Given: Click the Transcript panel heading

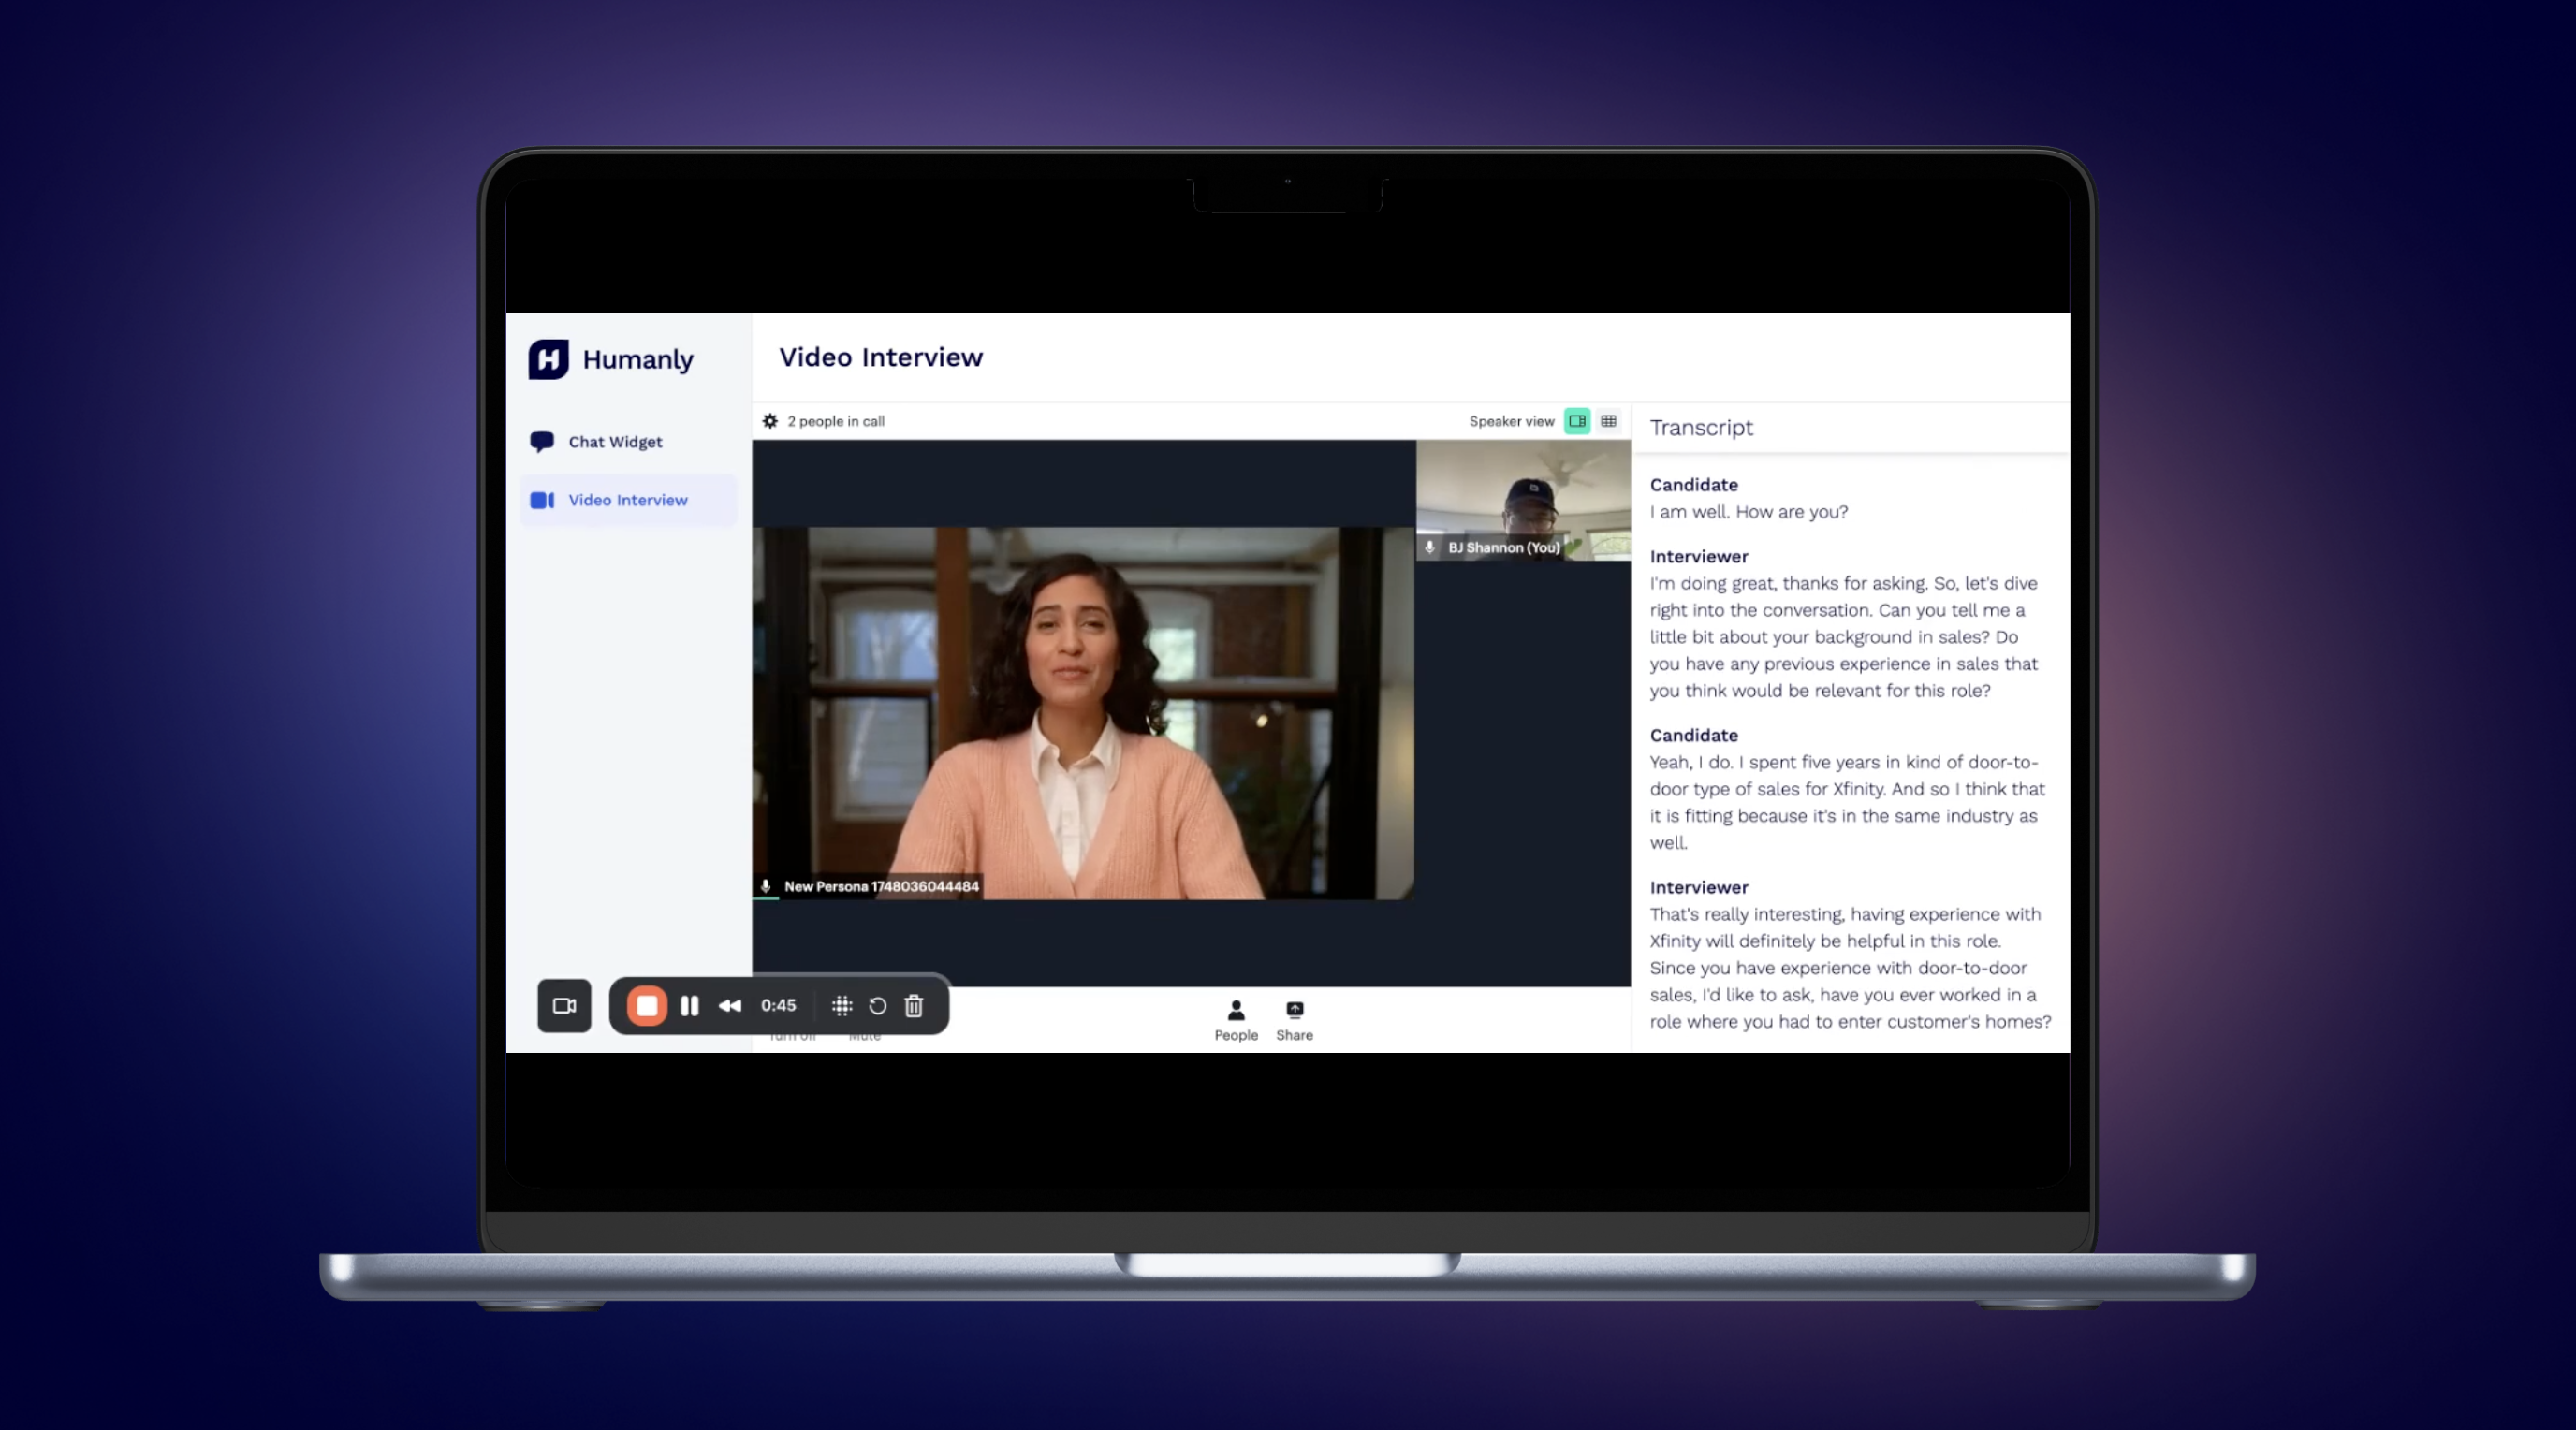Looking at the screenshot, I should coord(1700,428).
